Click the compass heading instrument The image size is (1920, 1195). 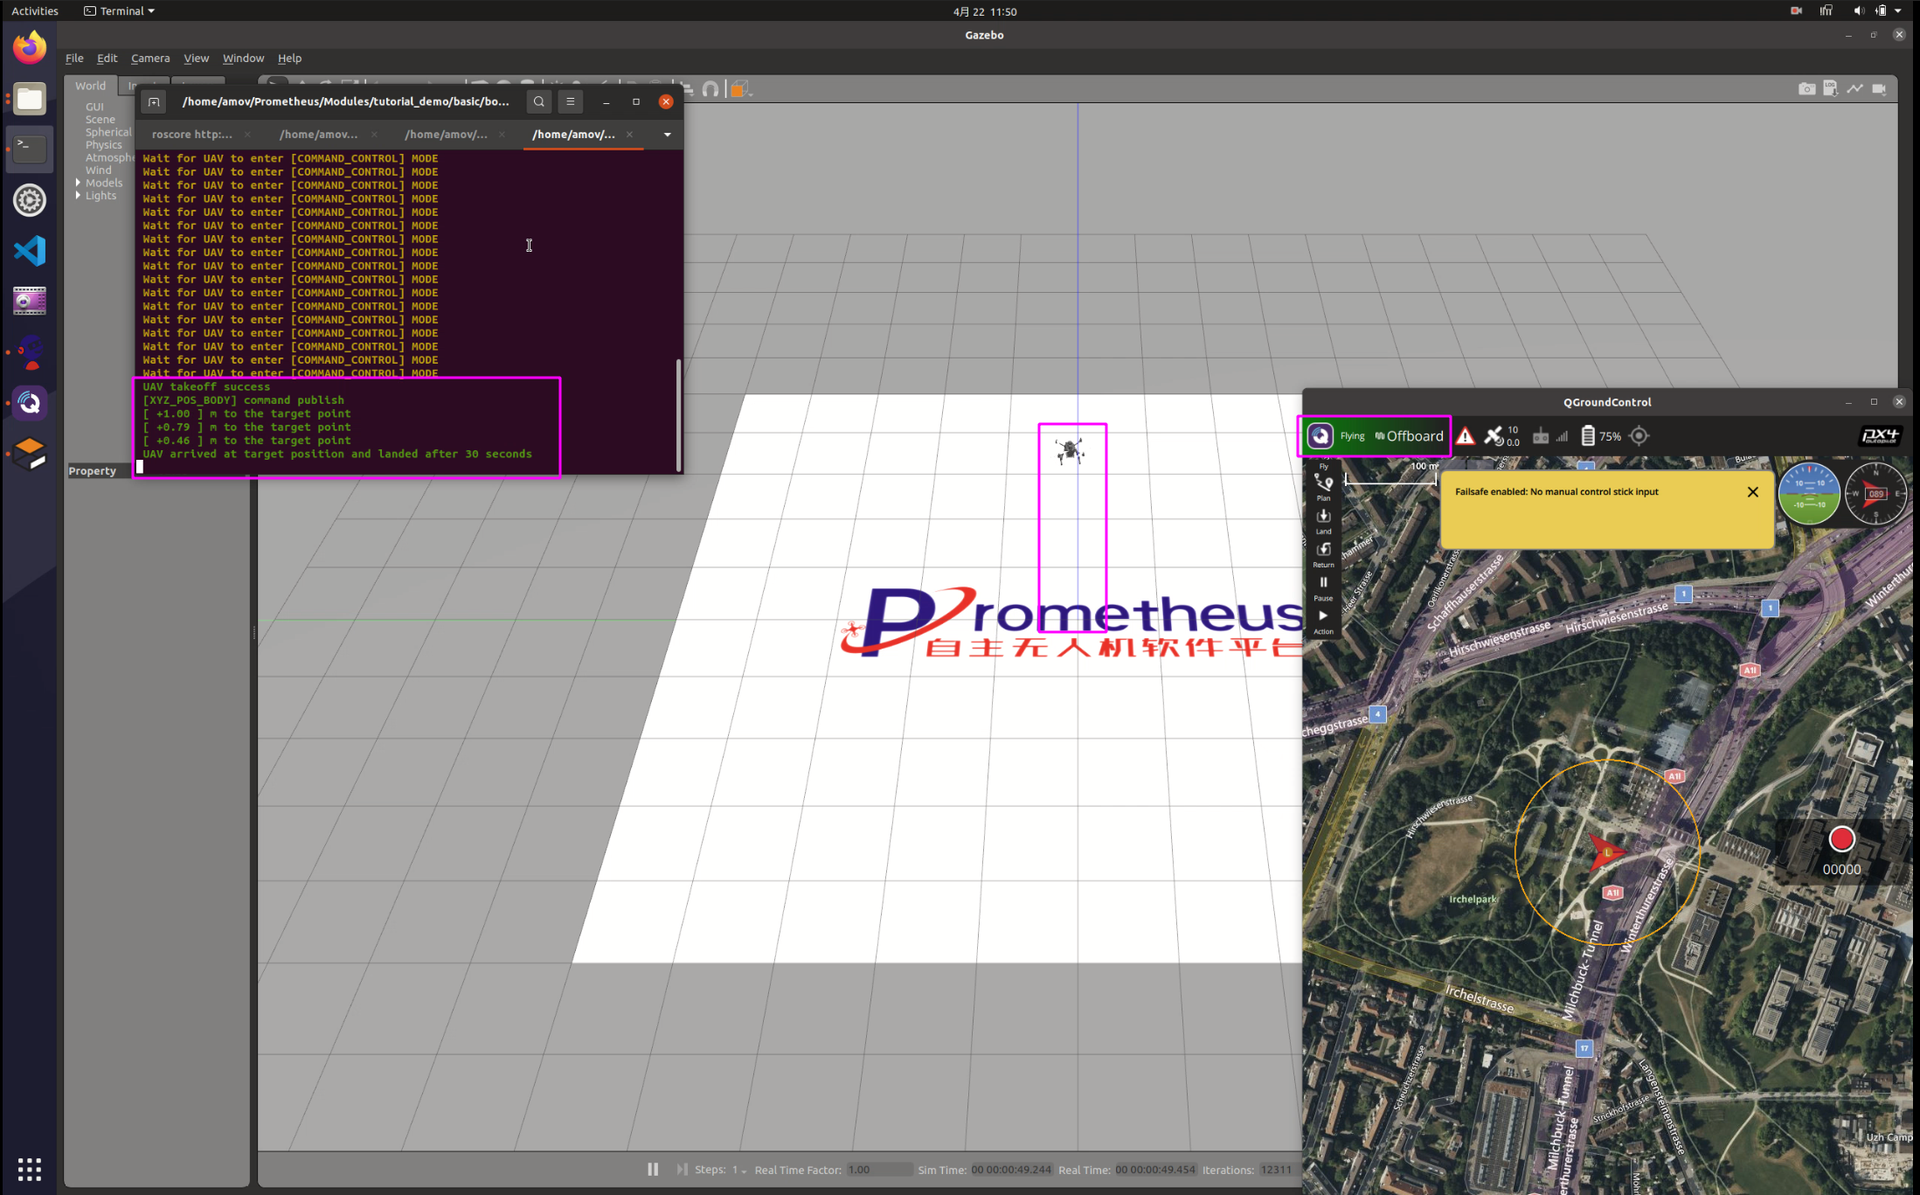pos(1875,493)
